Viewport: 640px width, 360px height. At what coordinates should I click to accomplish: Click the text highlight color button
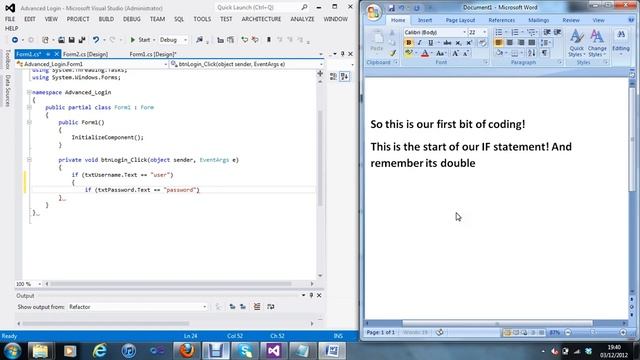point(408,53)
